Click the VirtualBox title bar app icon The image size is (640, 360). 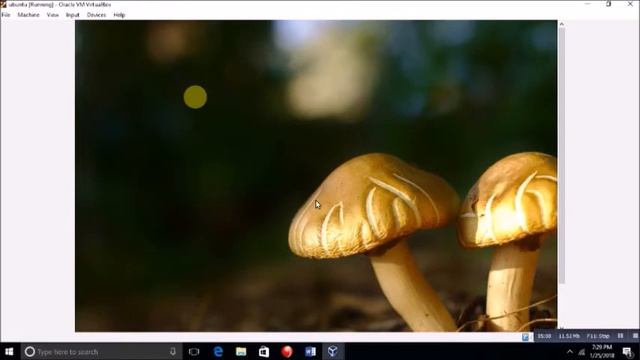tap(4, 4)
